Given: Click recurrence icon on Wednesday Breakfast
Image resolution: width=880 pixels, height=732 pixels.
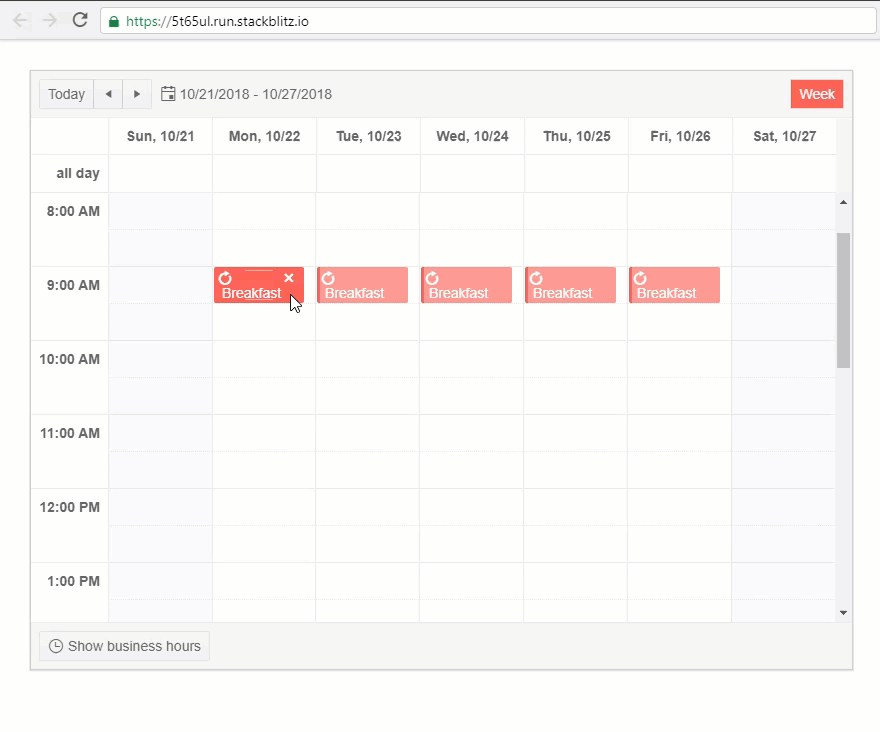Looking at the screenshot, I should point(432,278).
